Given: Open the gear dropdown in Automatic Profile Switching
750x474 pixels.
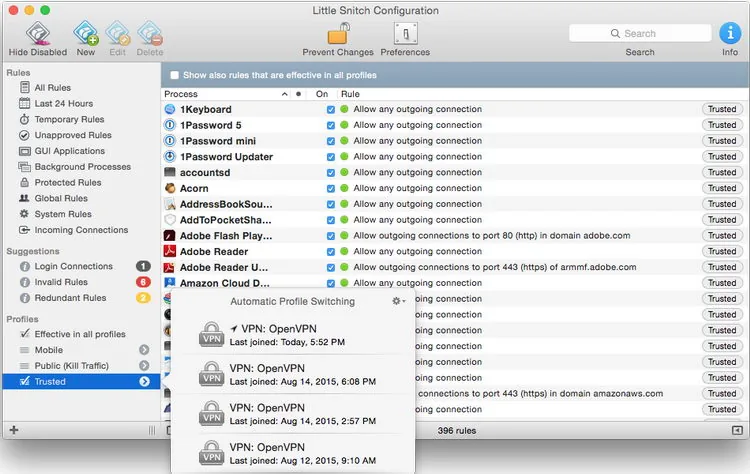Looking at the screenshot, I should tap(398, 301).
